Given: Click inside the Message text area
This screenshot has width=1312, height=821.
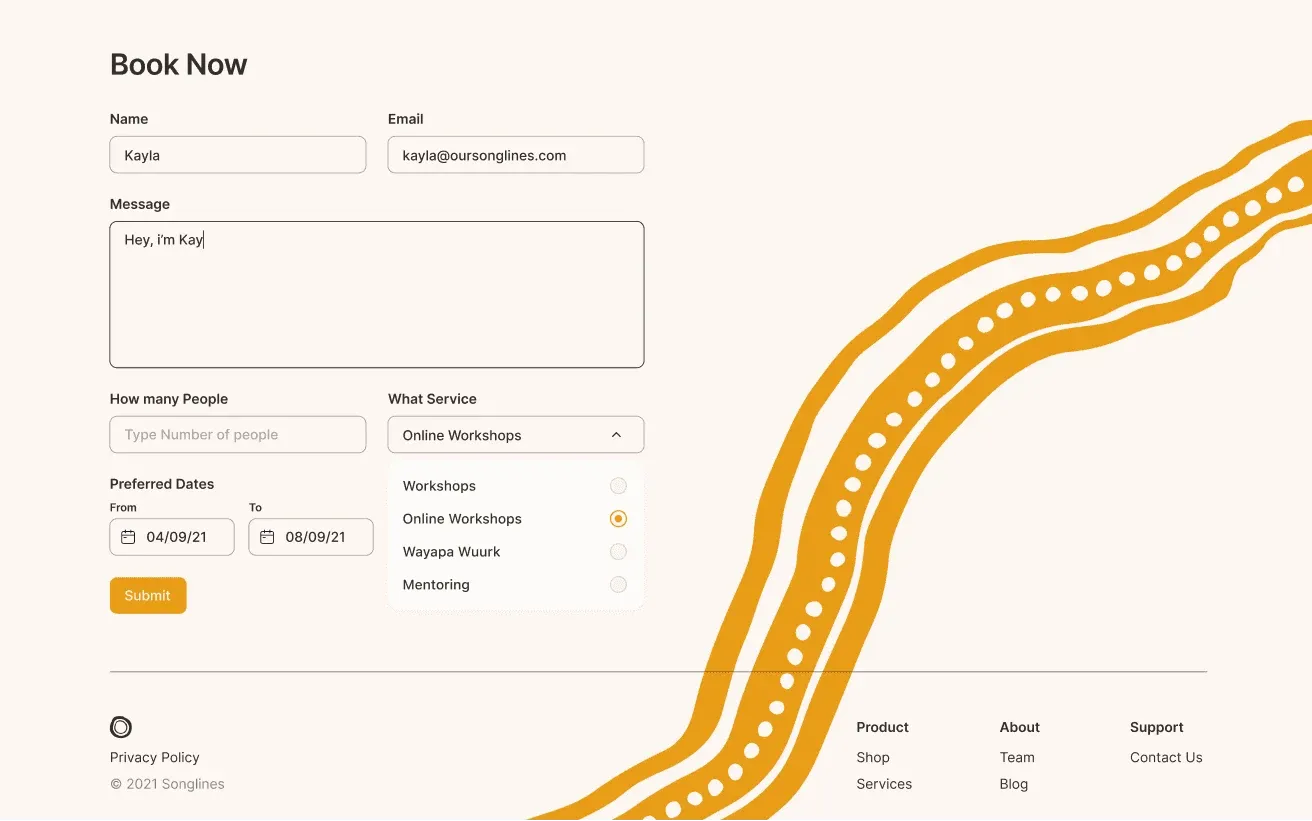Looking at the screenshot, I should (377, 295).
